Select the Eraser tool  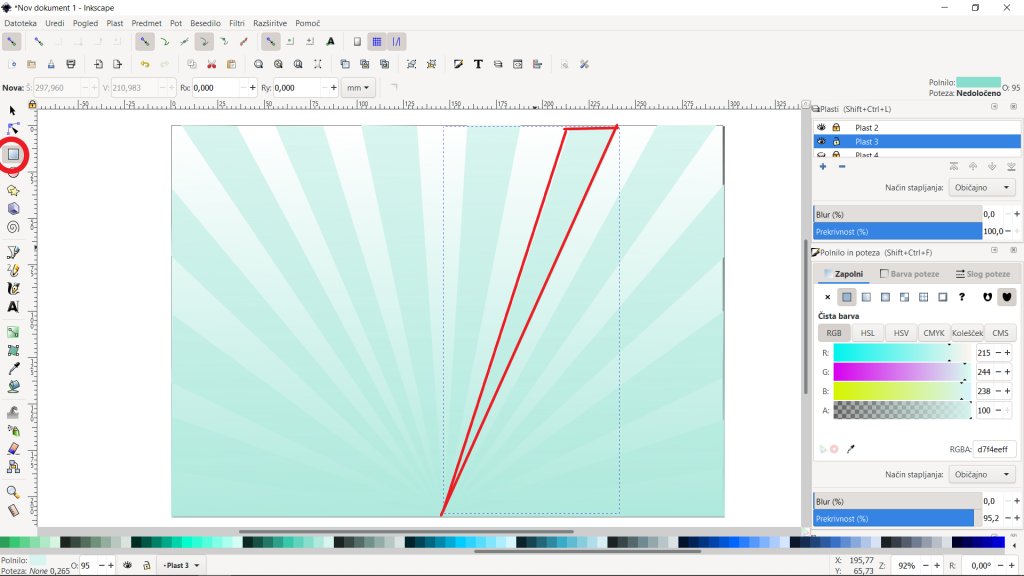(12, 449)
